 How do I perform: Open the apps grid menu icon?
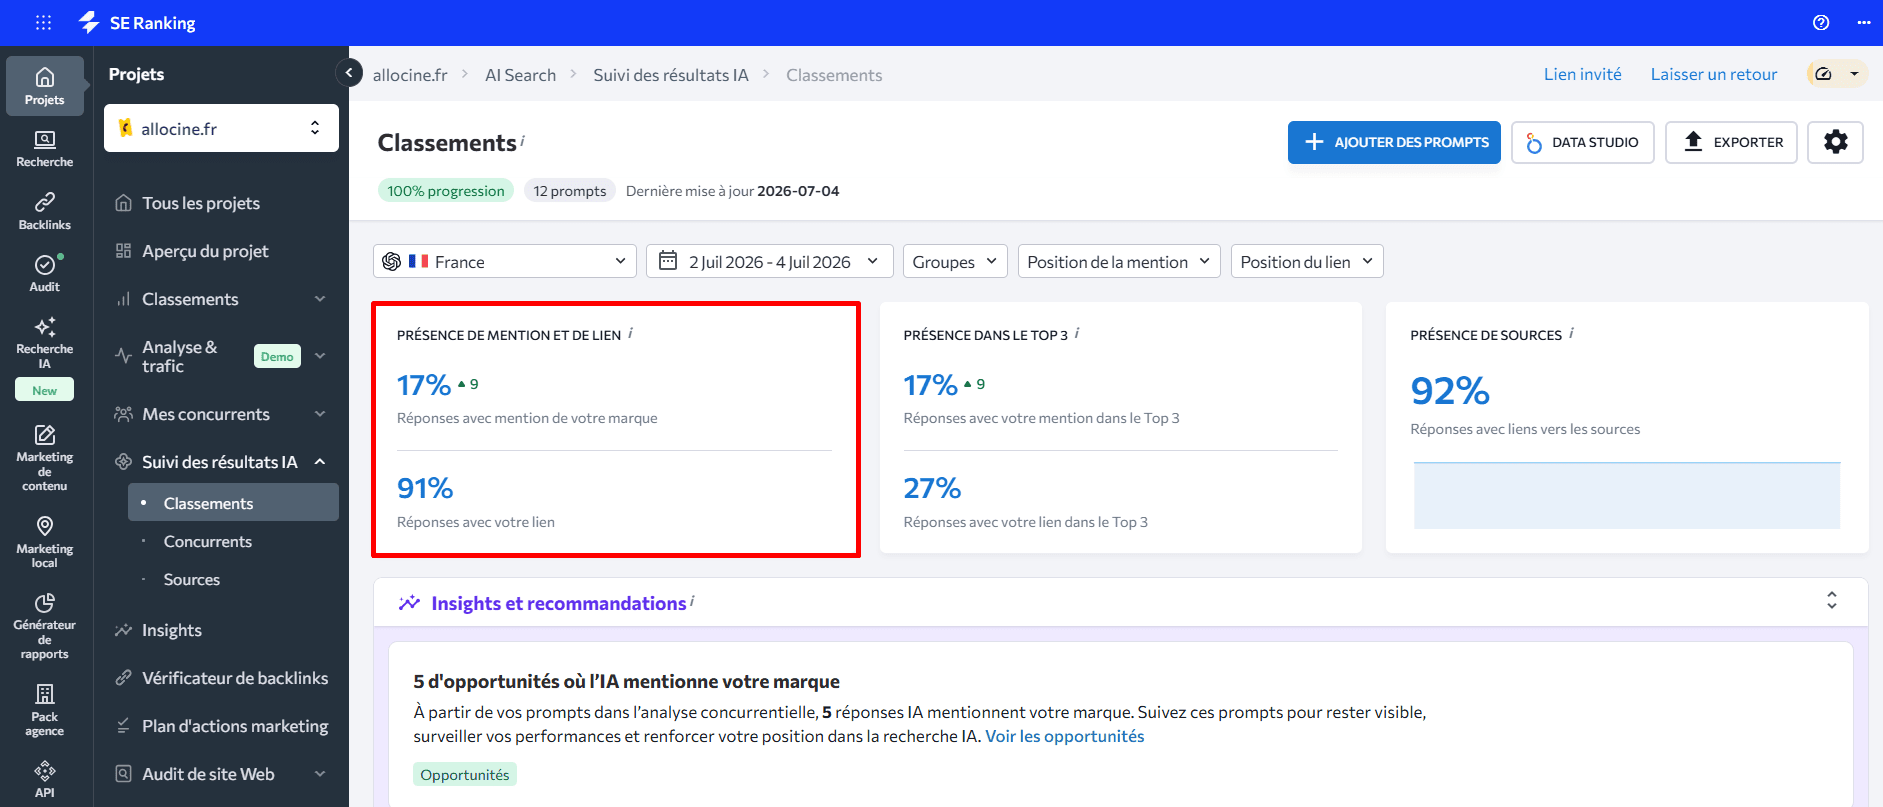(43, 22)
